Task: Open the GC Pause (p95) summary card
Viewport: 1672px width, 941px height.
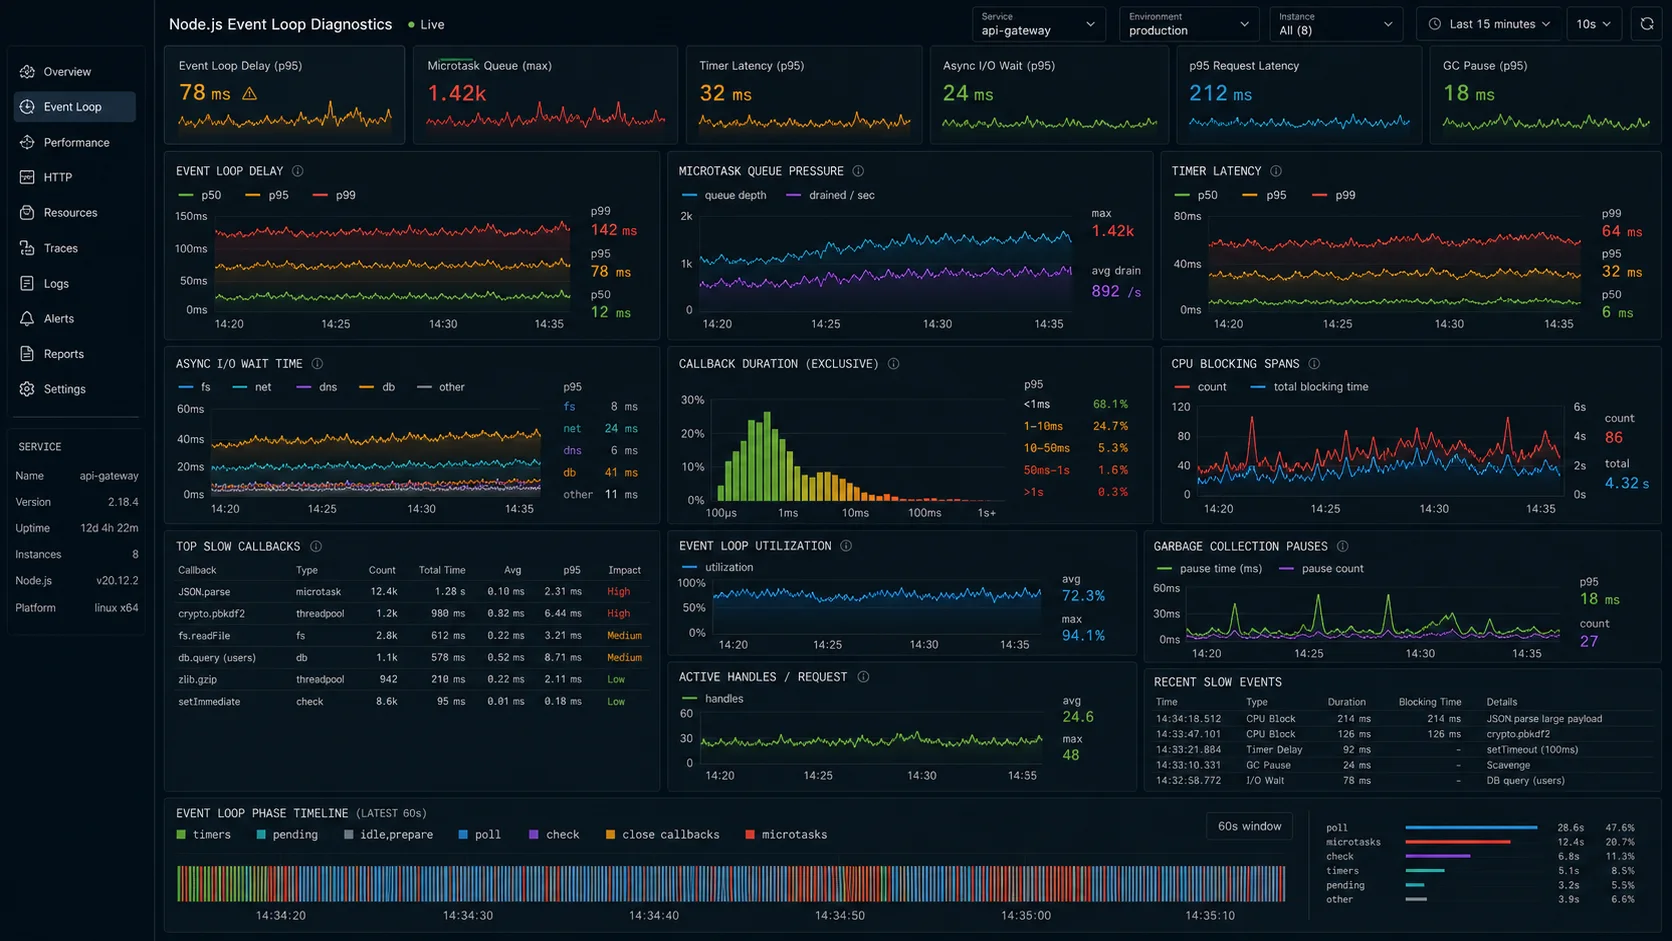Action: pyautogui.click(x=1545, y=95)
